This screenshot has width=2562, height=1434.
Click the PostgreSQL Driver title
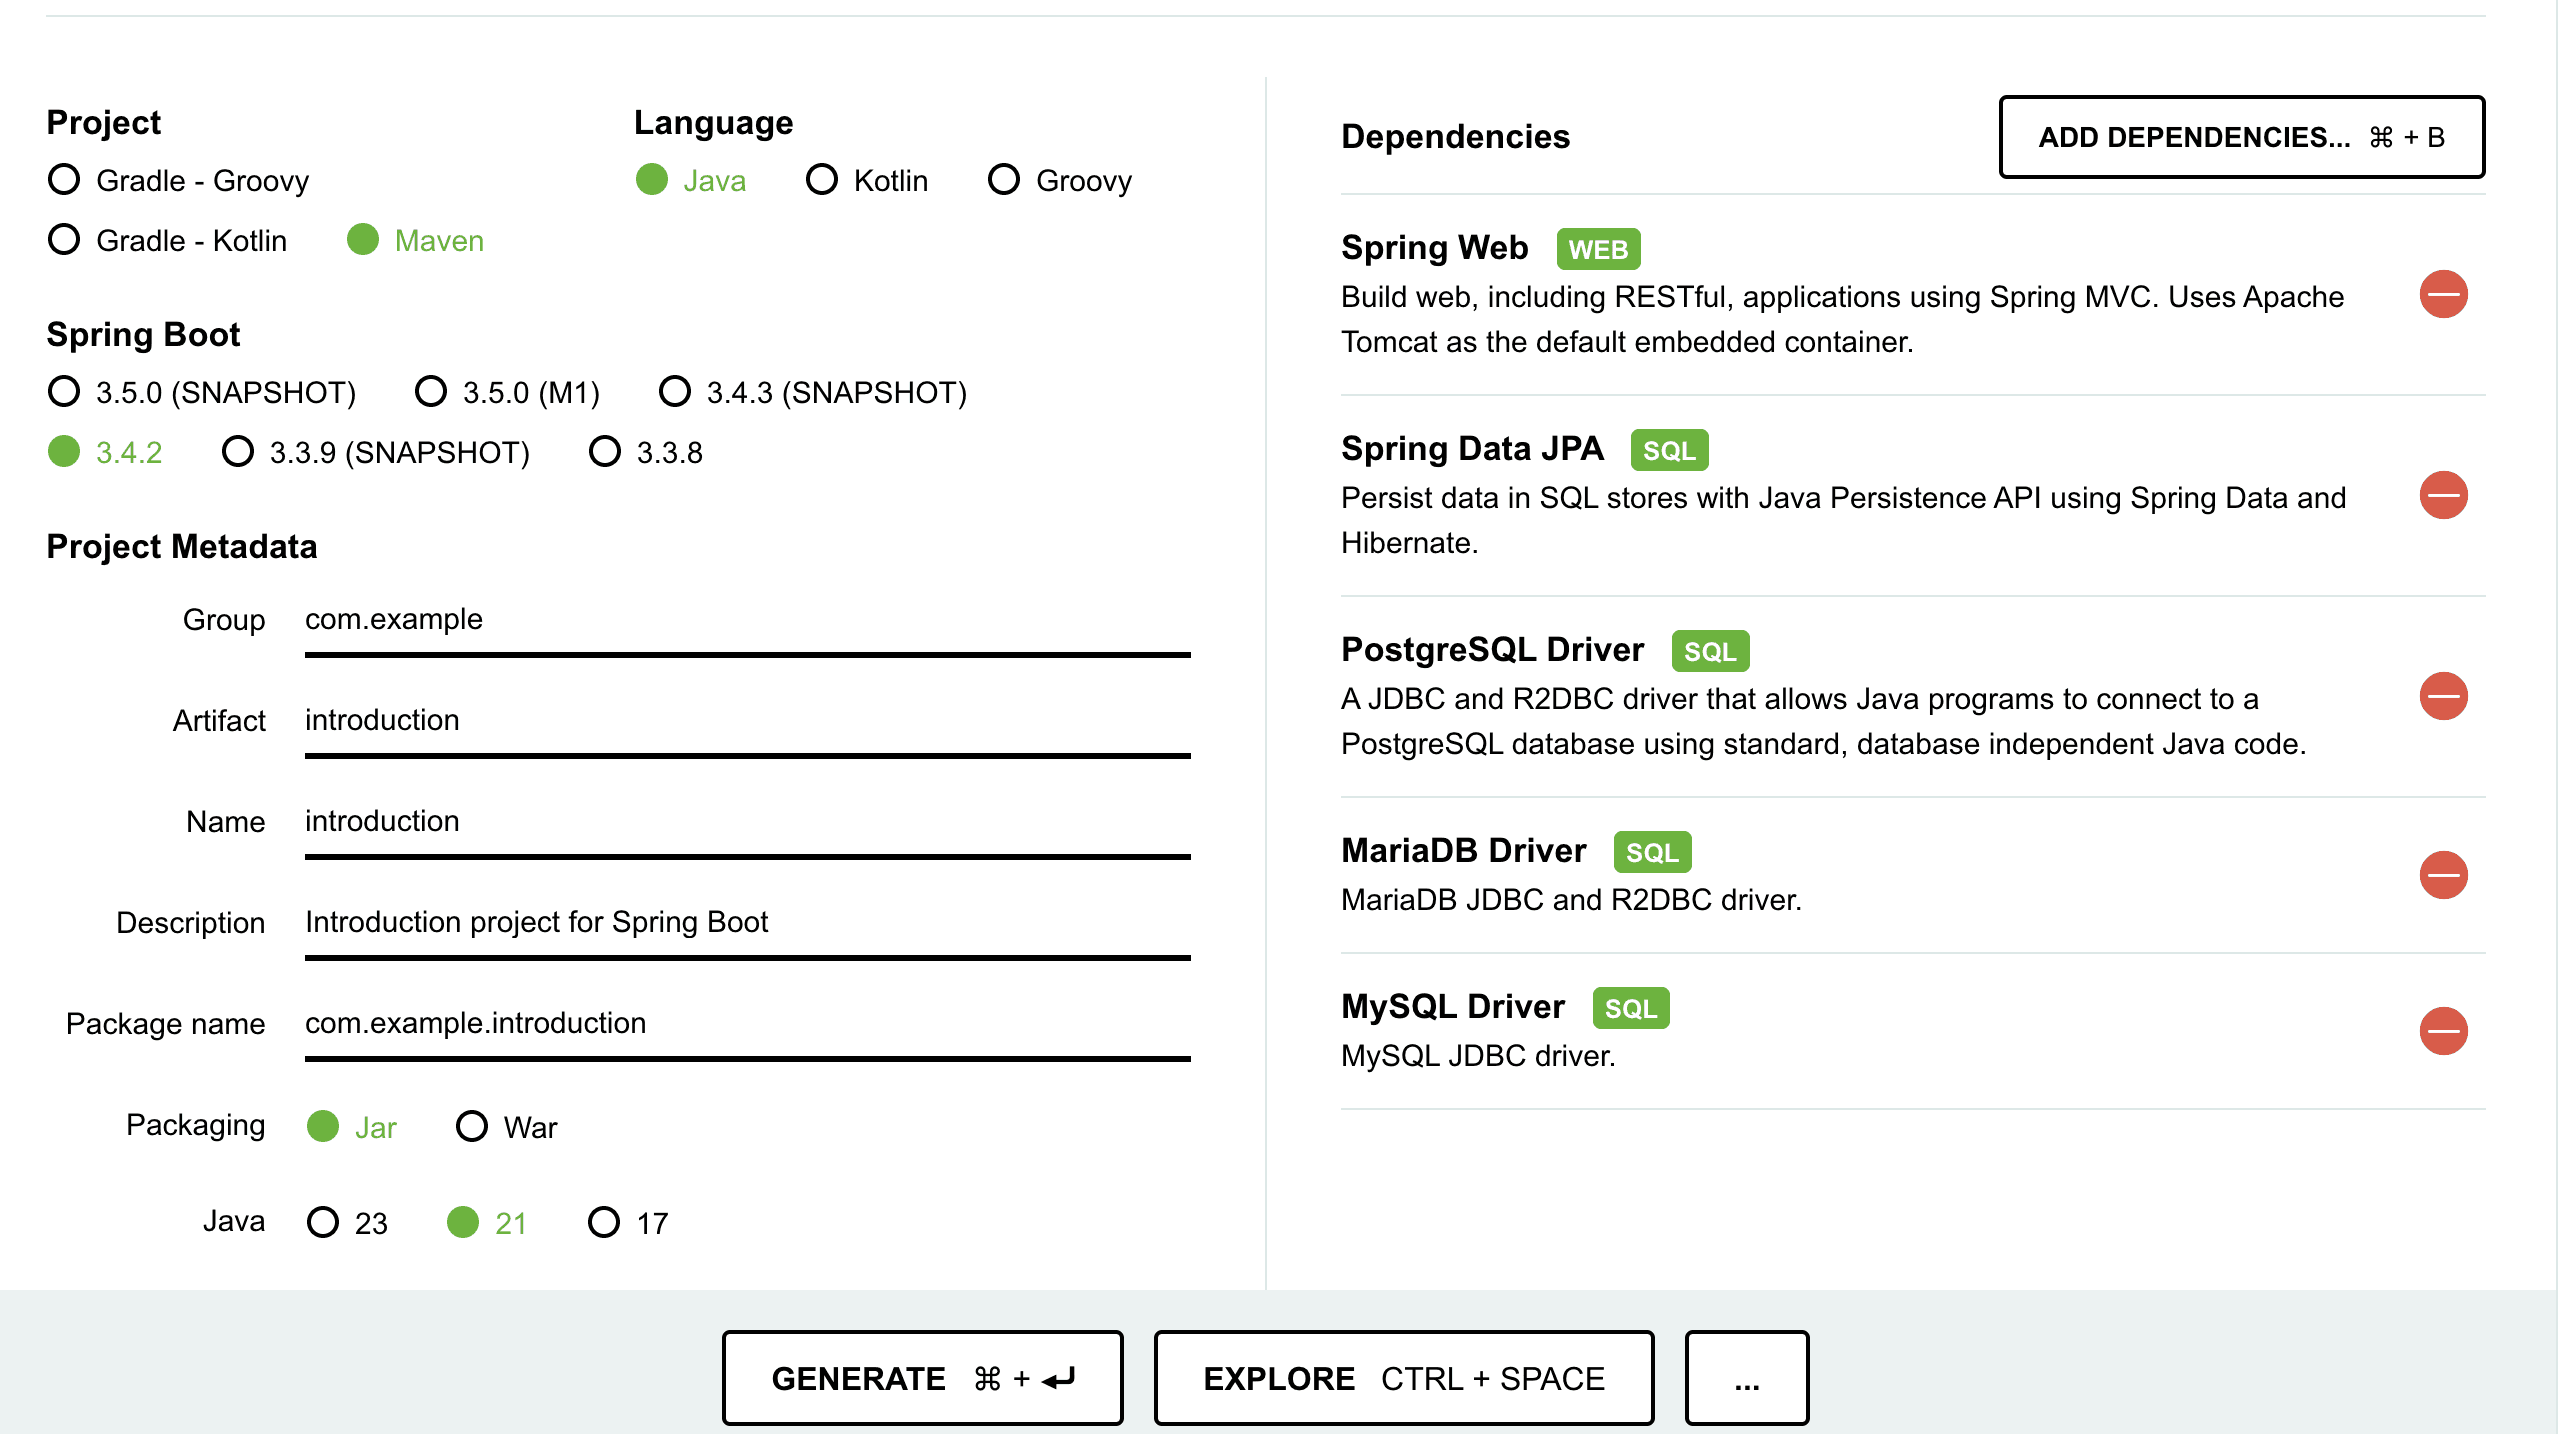tap(1492, 649)
